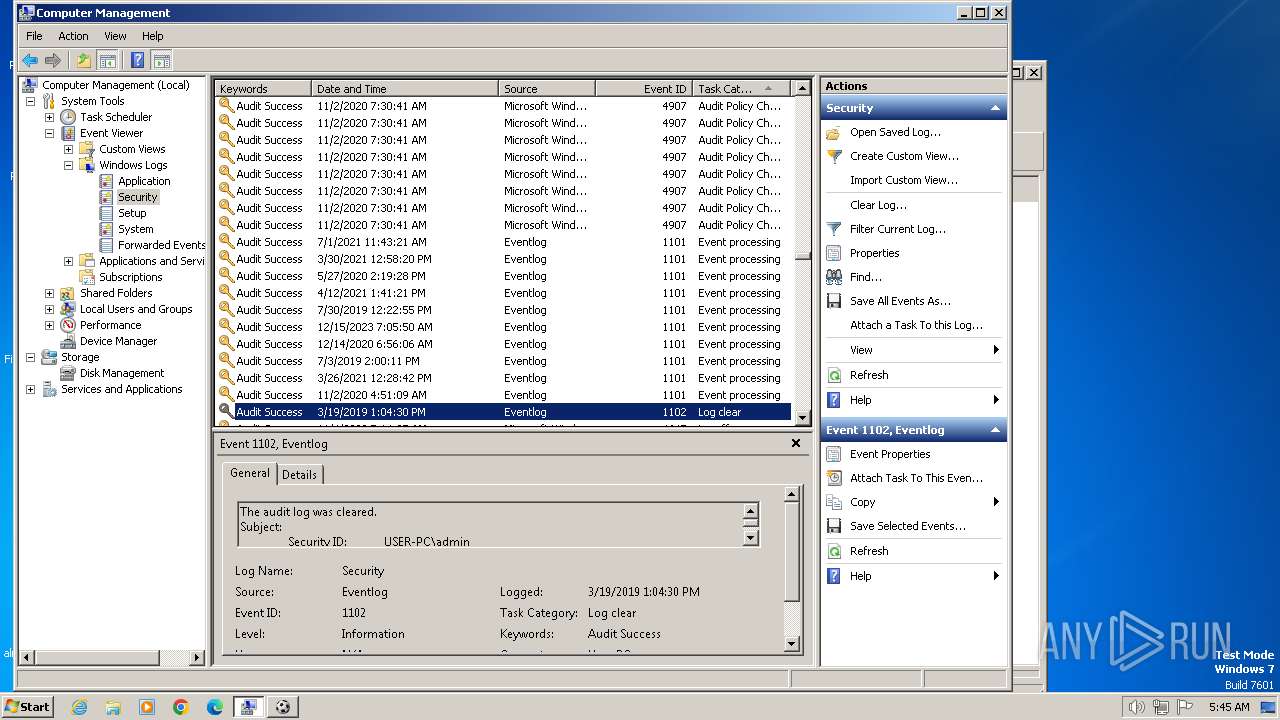Click Save Selected Events action
The height and width of the screenshot is (720, 1280).
908,526
